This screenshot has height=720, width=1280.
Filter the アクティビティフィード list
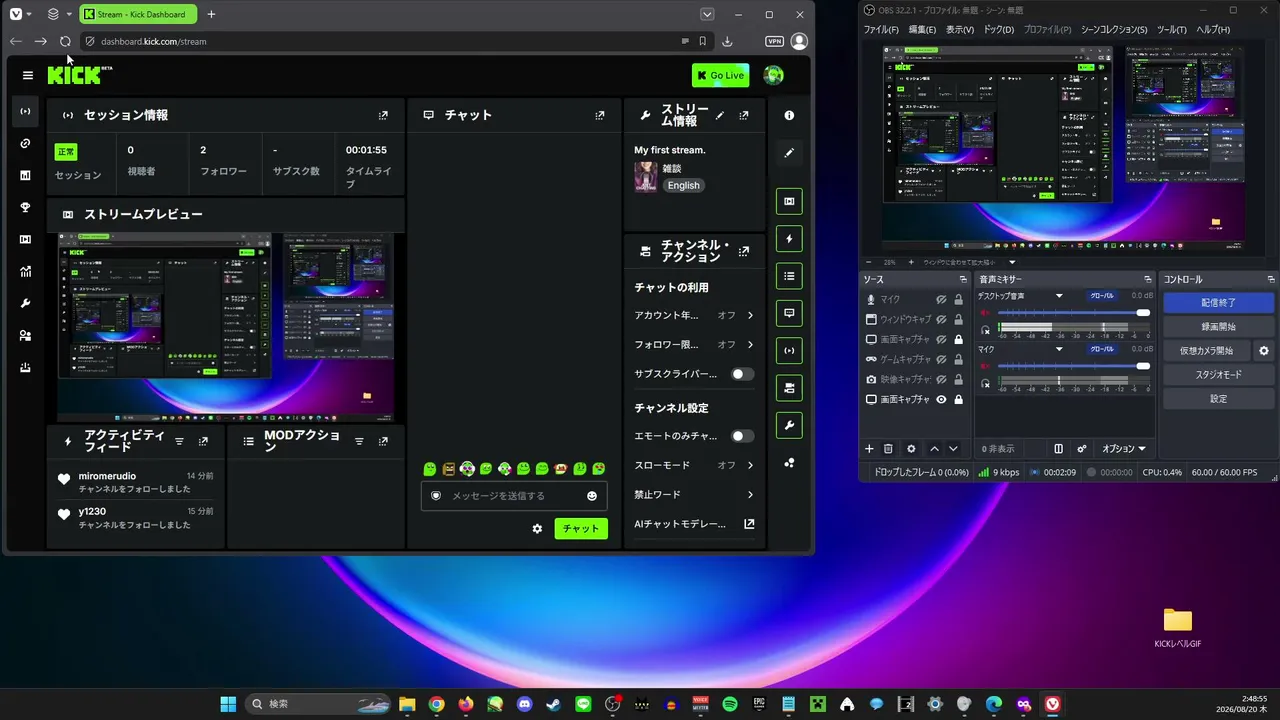pyautogui.click(x=180, y=441)
